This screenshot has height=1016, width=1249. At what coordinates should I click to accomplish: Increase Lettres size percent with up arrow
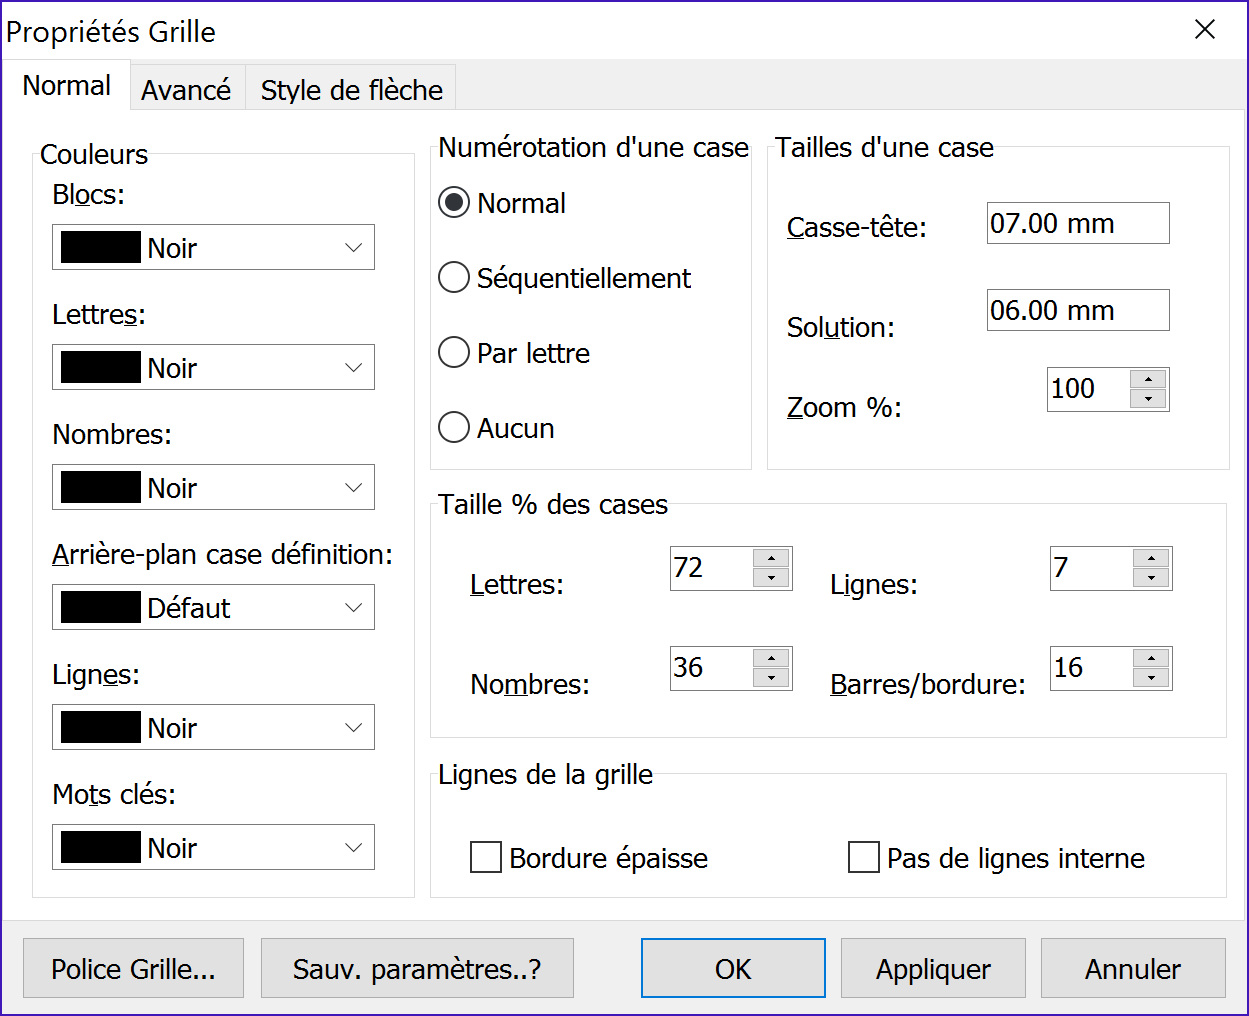[771, 558]
